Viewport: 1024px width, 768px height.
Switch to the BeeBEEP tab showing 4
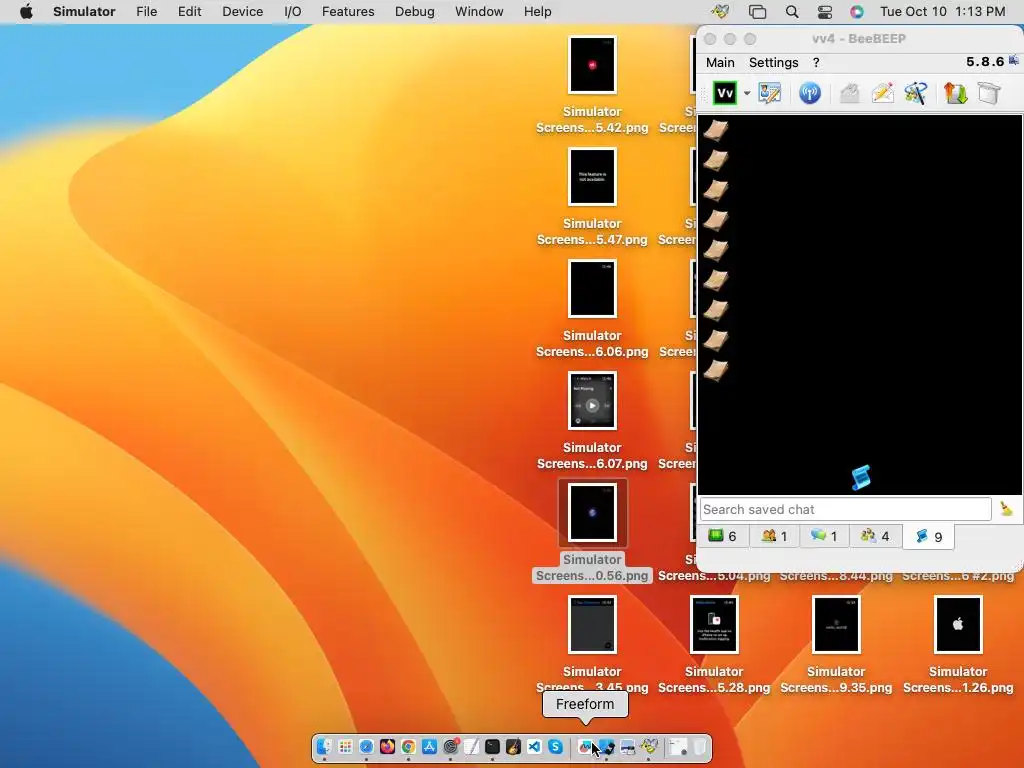(875, 536)
